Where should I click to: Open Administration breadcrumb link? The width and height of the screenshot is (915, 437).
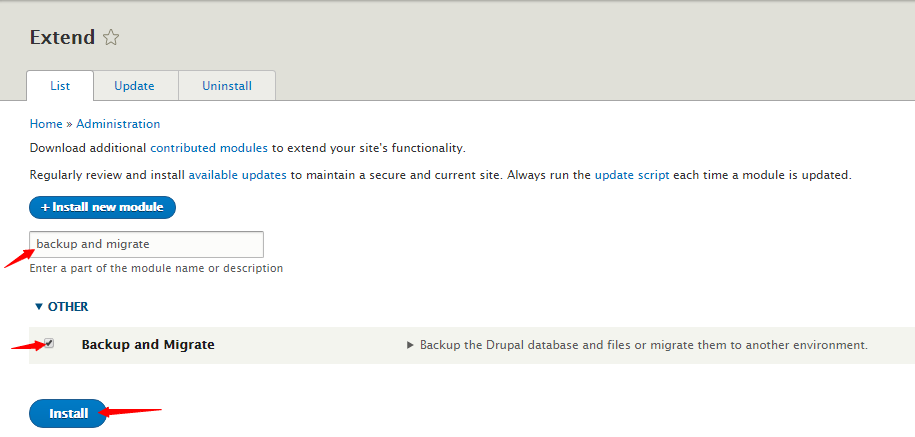click(x=118, y=124)
